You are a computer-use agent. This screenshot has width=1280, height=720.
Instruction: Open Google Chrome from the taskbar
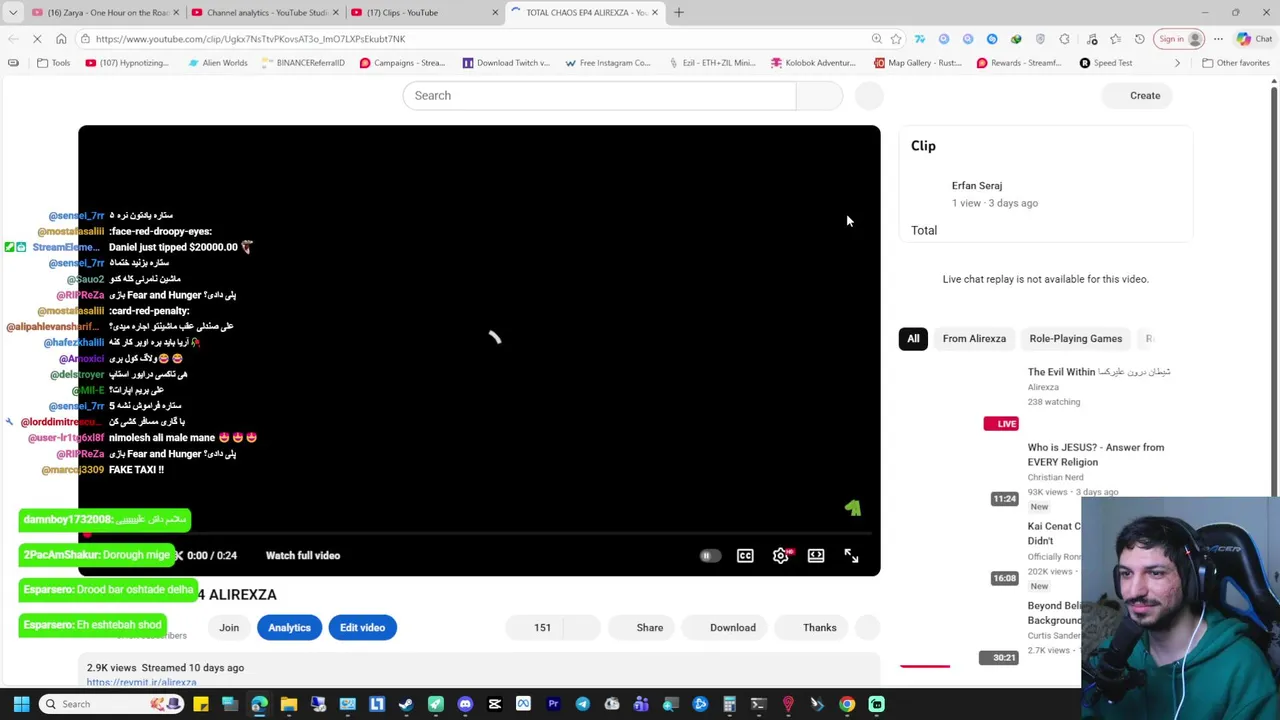pos(847,704)
